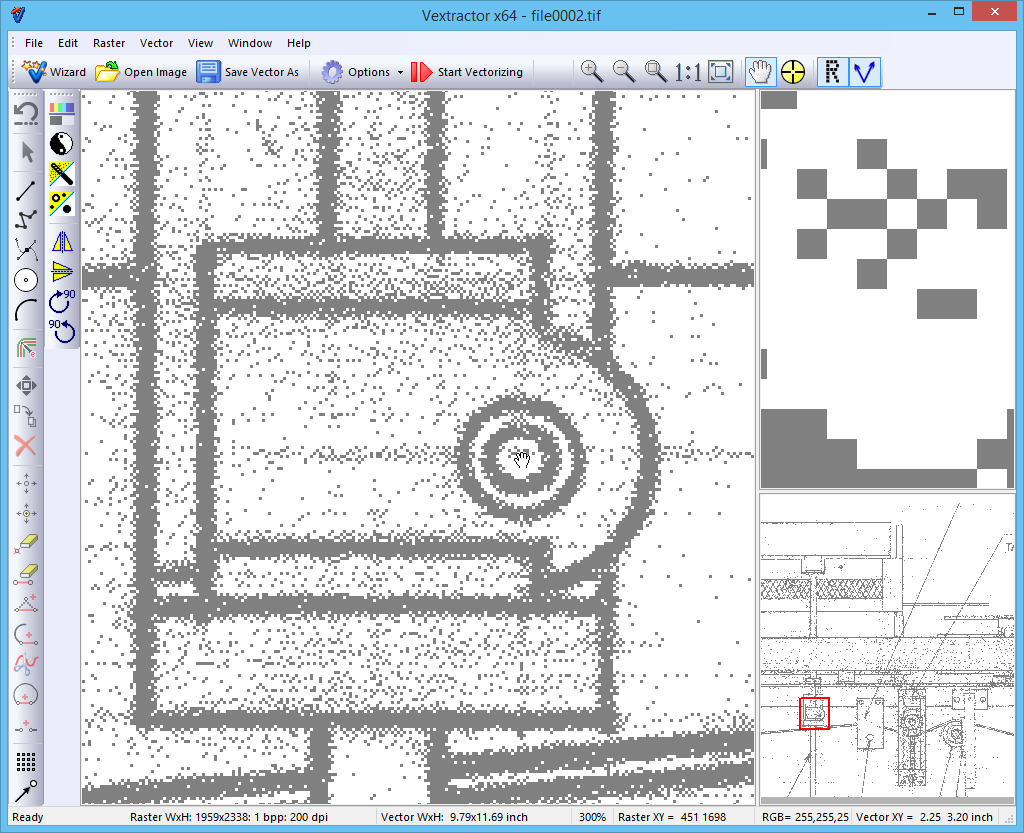1024x833 pixels.
Task: Select the polyline drawing tool
Action: tap(27, 220)
